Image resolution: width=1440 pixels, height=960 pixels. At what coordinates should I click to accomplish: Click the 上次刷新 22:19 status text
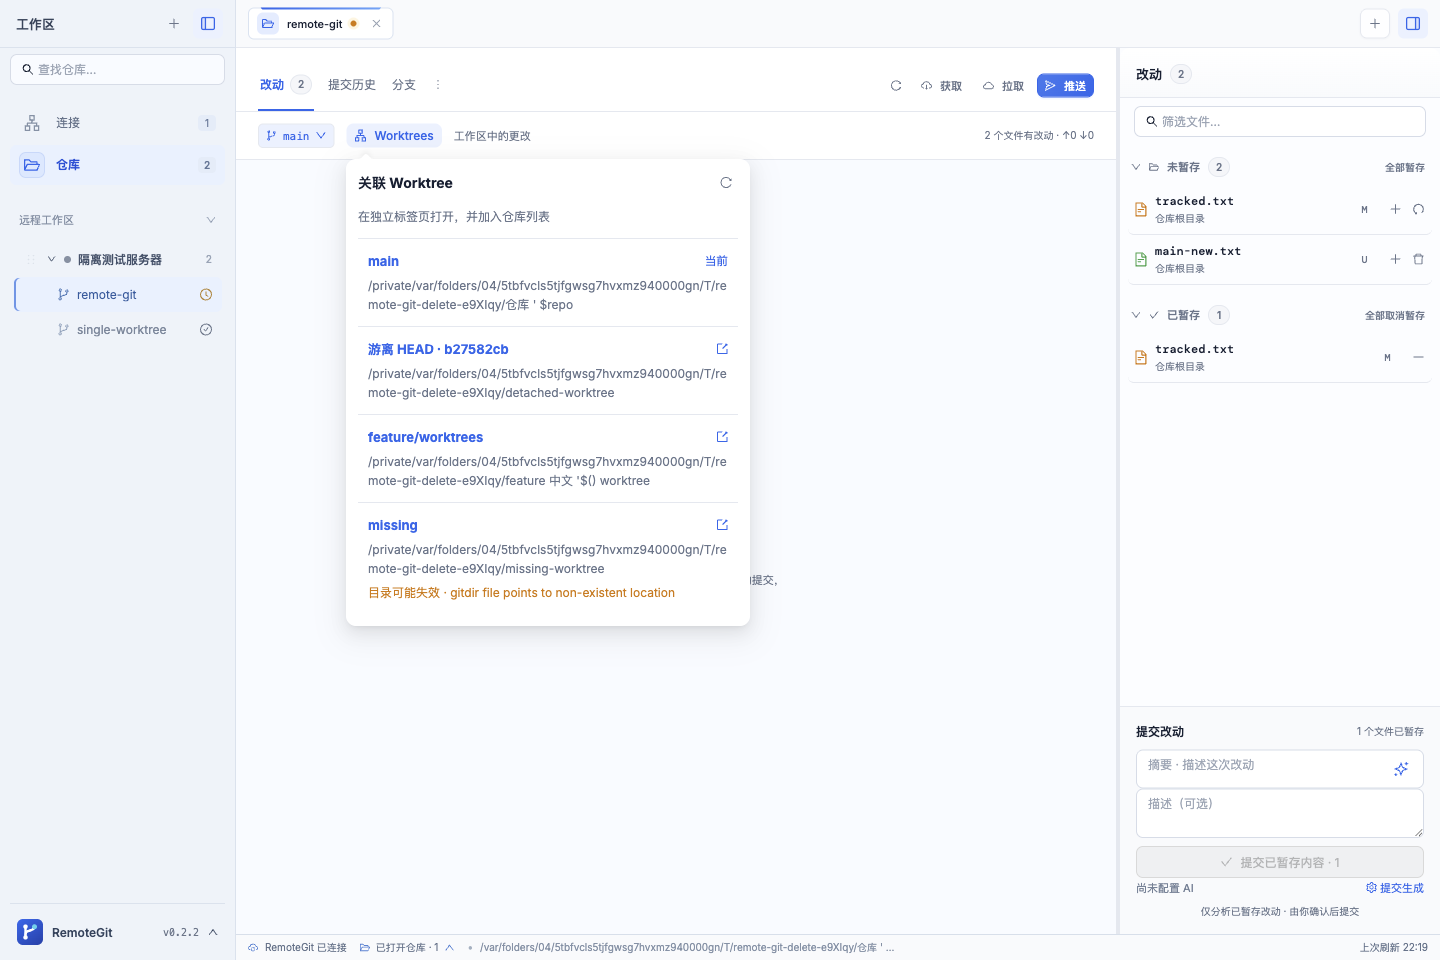pos(1394,947)
